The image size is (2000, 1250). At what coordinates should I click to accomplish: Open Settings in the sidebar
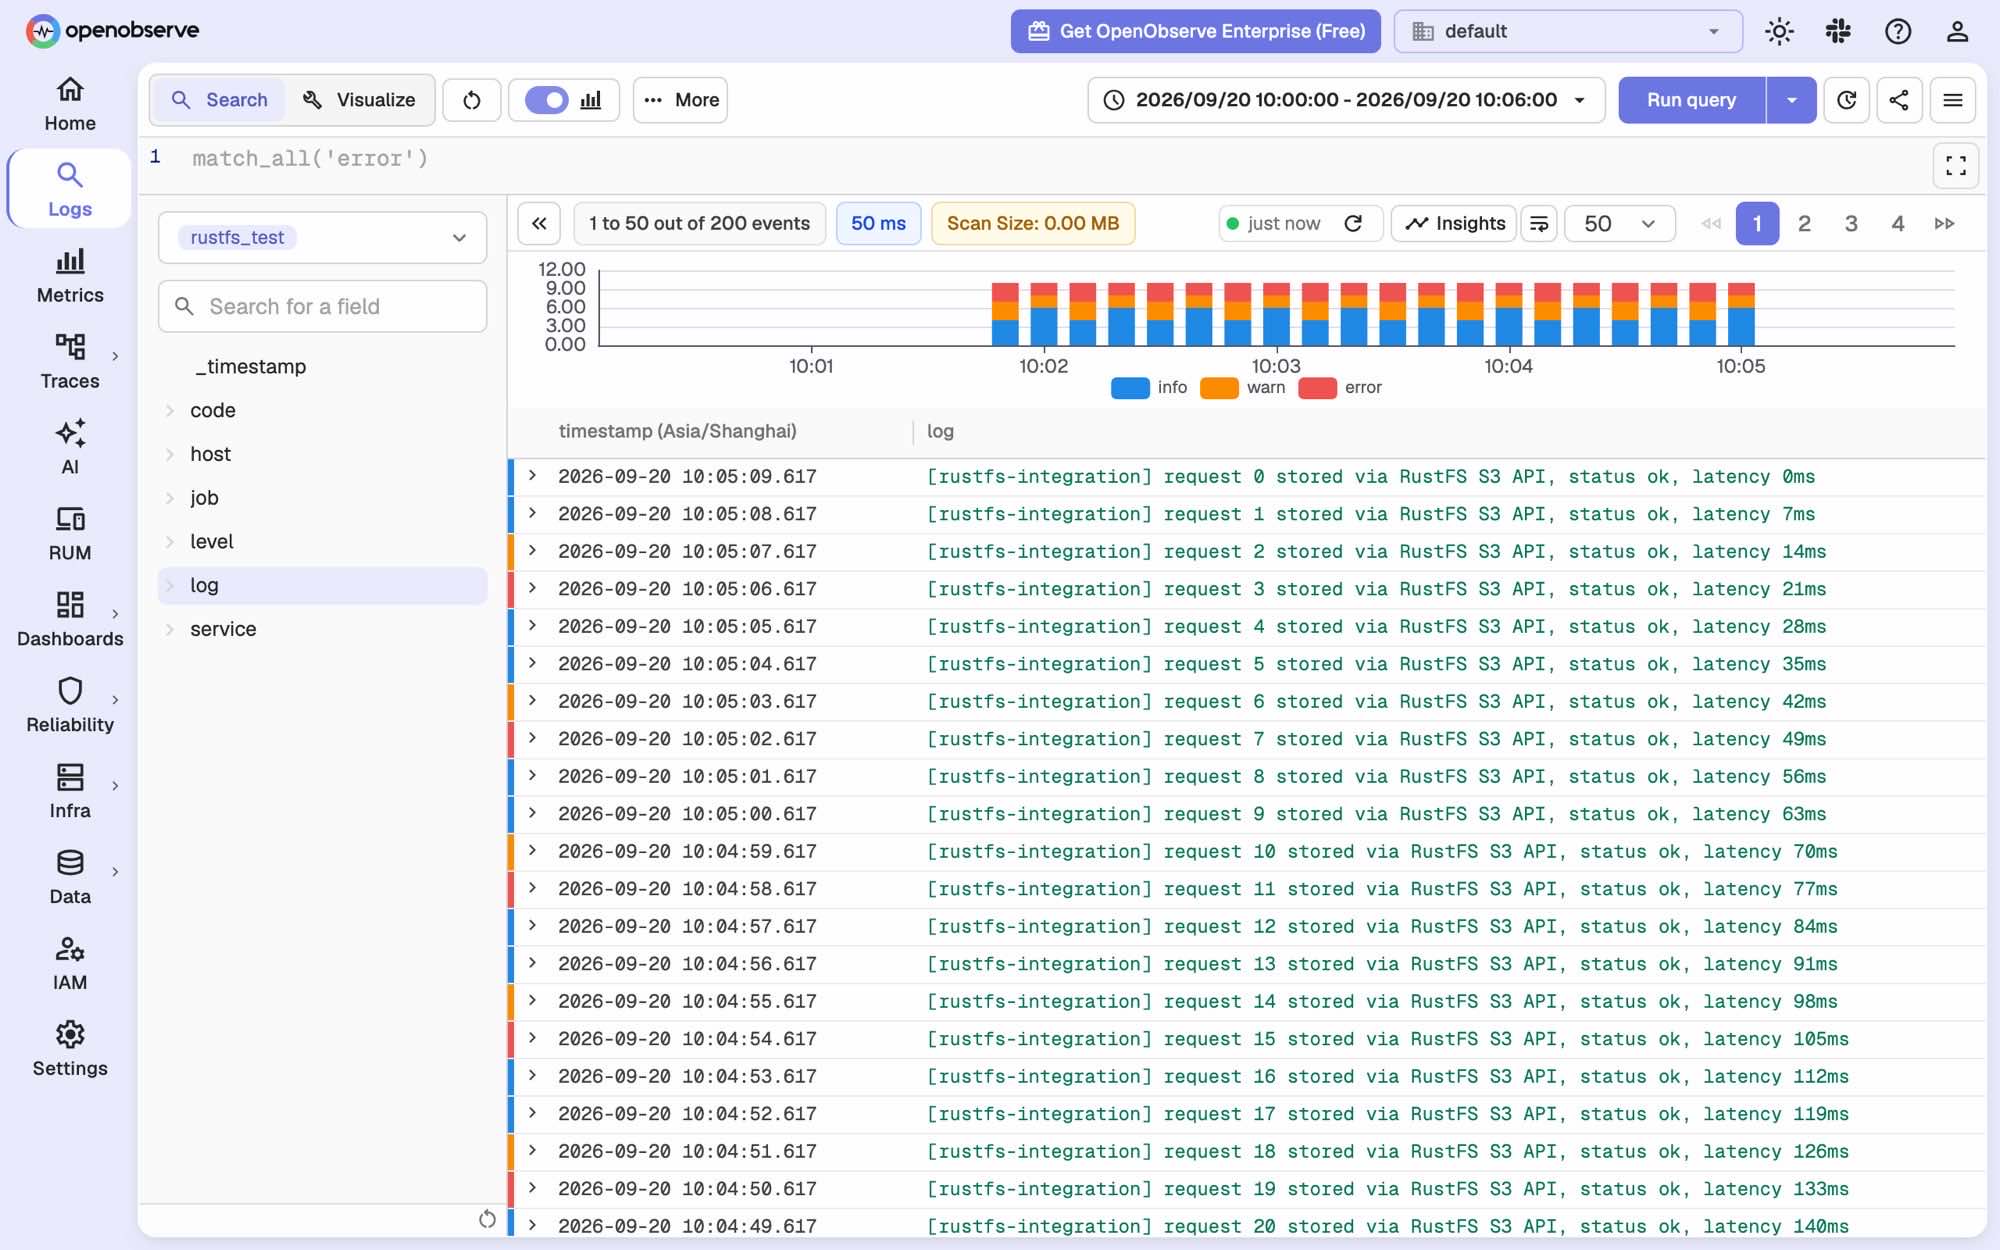(69, 1050)
